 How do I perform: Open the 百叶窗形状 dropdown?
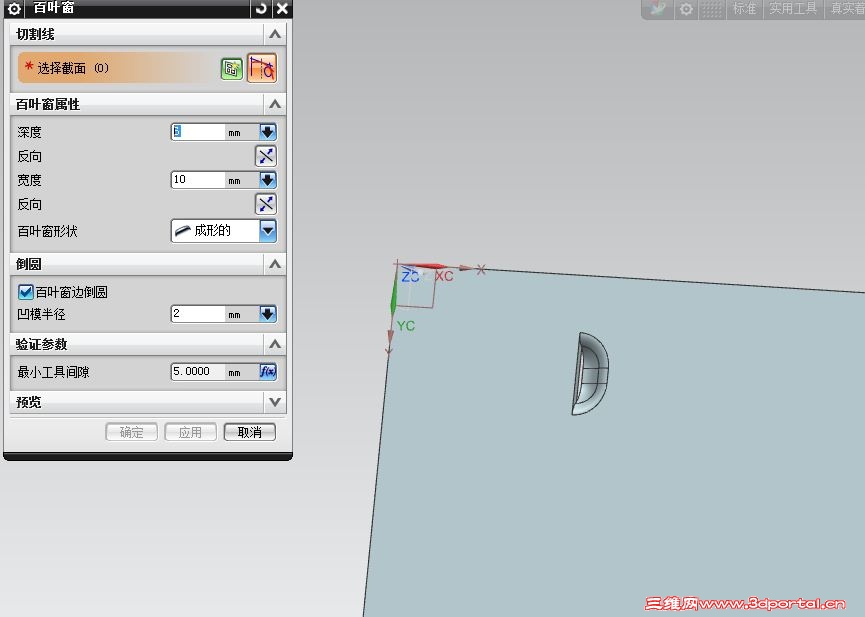coord(223,231)
